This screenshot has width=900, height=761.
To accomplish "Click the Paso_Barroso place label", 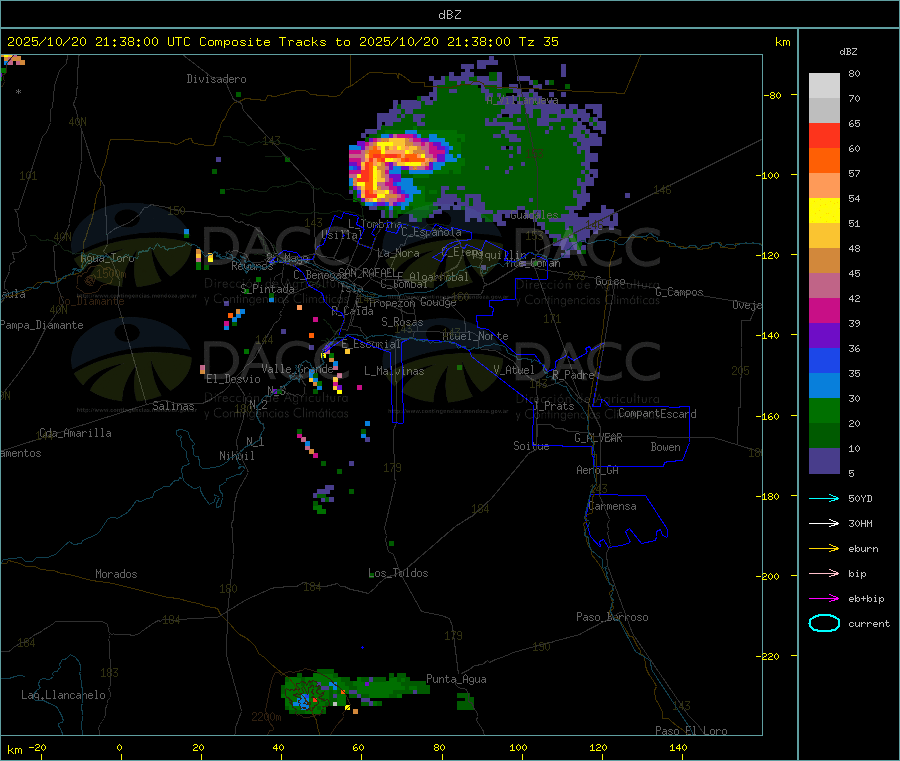I will click(612, 617).
